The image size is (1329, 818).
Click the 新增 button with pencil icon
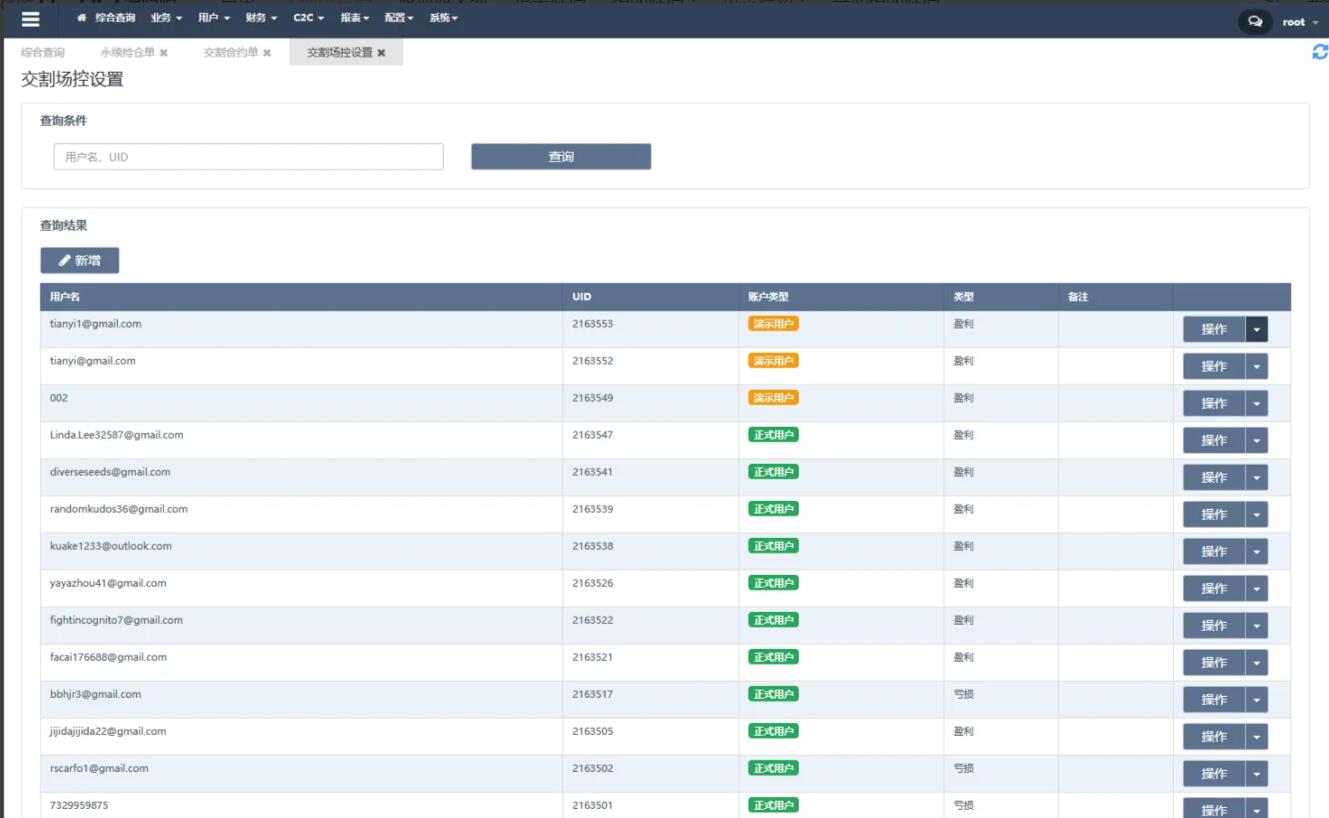80,260
